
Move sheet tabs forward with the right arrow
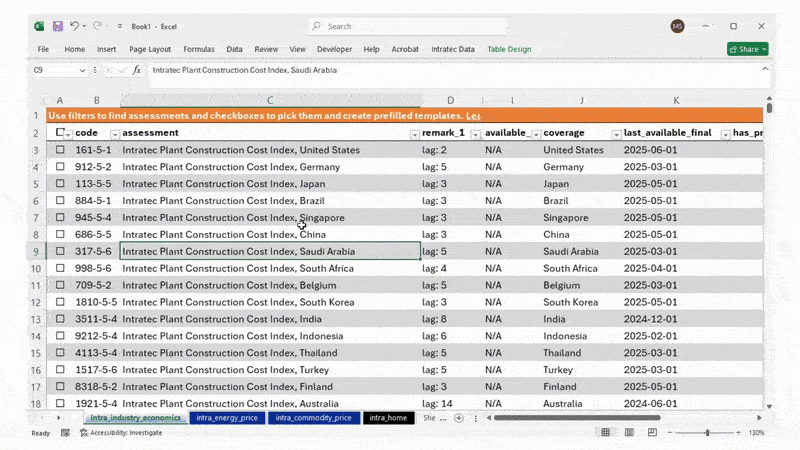coord(58,418)
